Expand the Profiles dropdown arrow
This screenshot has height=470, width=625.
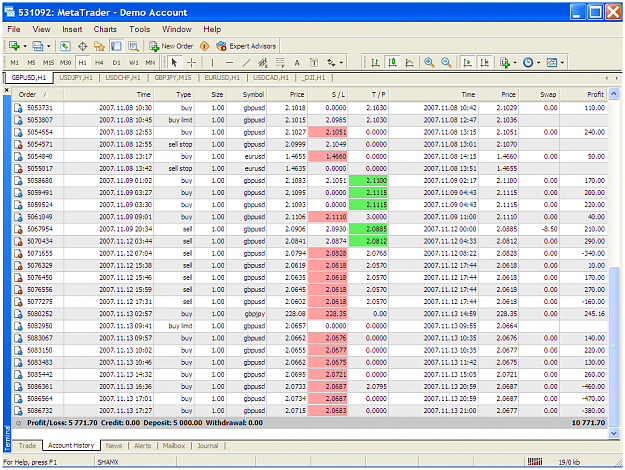48,46
